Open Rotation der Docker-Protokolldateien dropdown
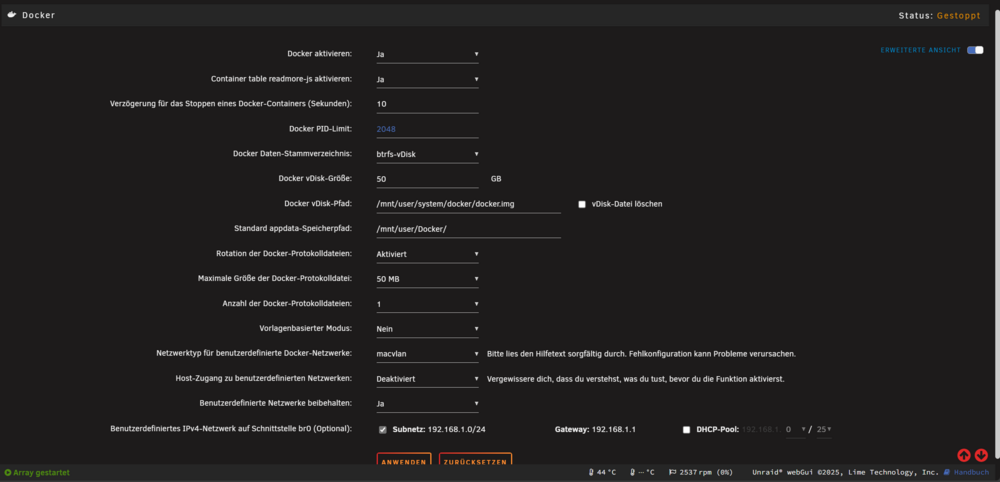 click(x=427, y=254)
